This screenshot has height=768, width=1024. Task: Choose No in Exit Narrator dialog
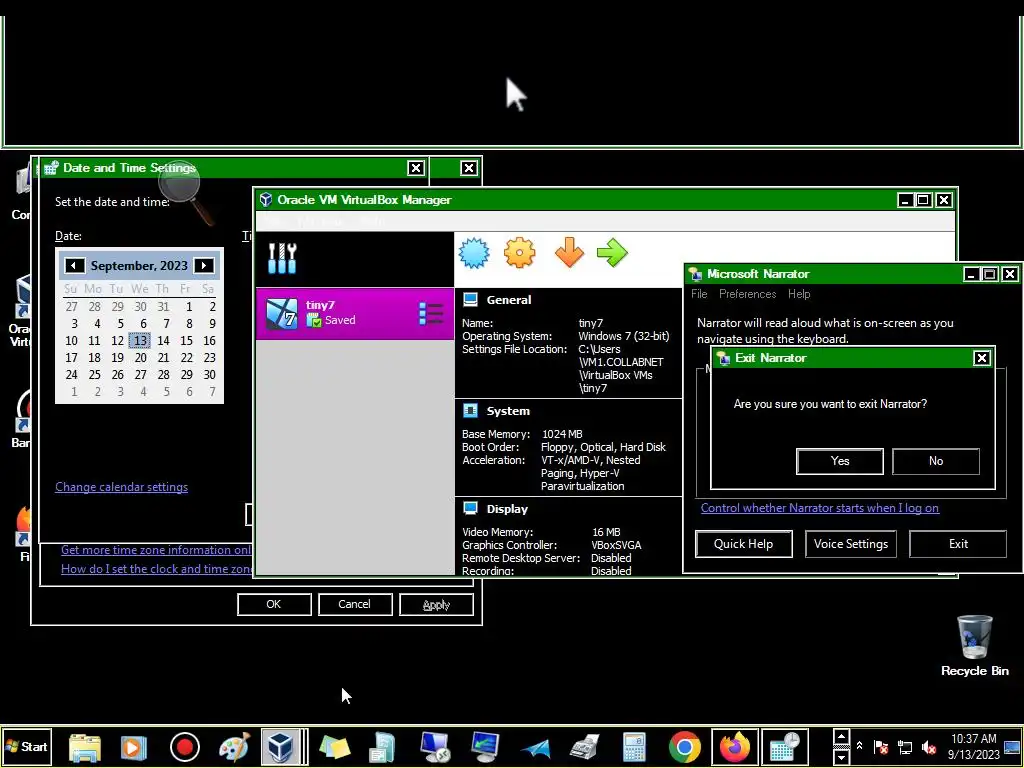click(936, 461)
